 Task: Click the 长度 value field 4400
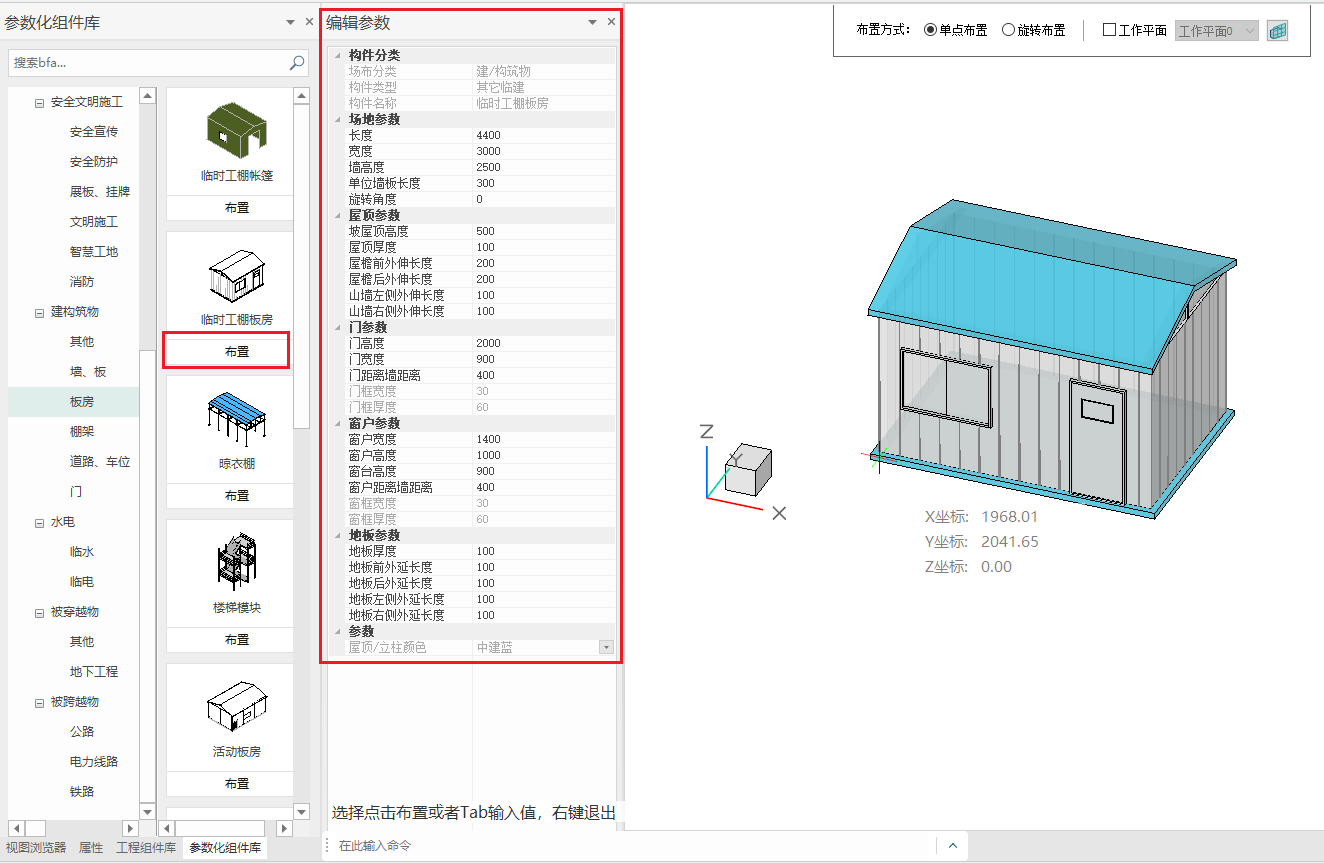tap(545, 135)
